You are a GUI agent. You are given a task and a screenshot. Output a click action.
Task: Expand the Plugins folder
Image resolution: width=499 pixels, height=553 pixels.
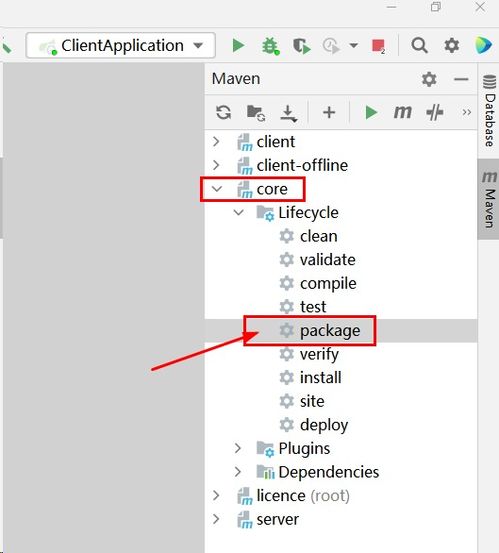238,448
